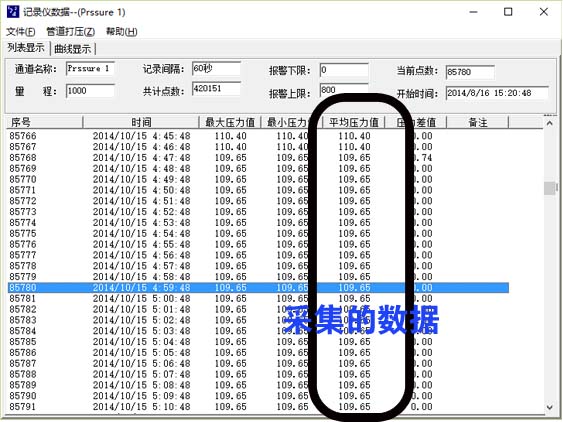Select row 85774

pyautogui.click(x=258, y=223)
